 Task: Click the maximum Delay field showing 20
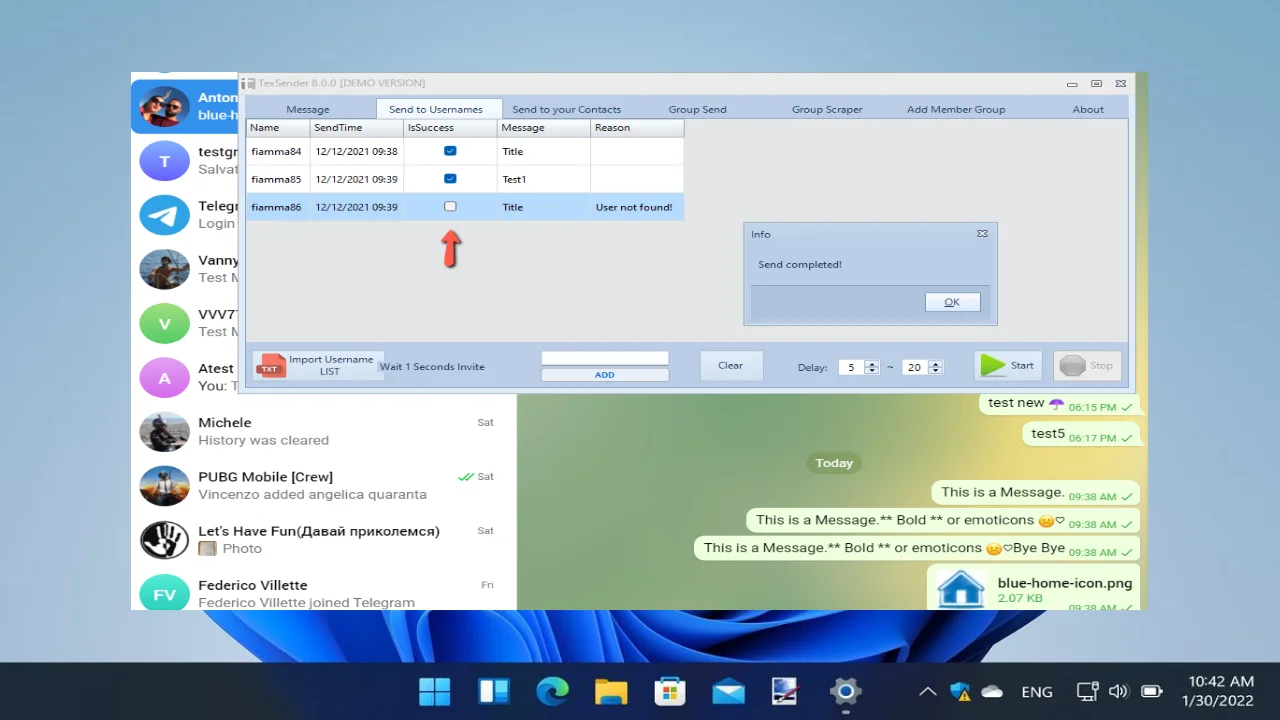[x=915, y=367]
